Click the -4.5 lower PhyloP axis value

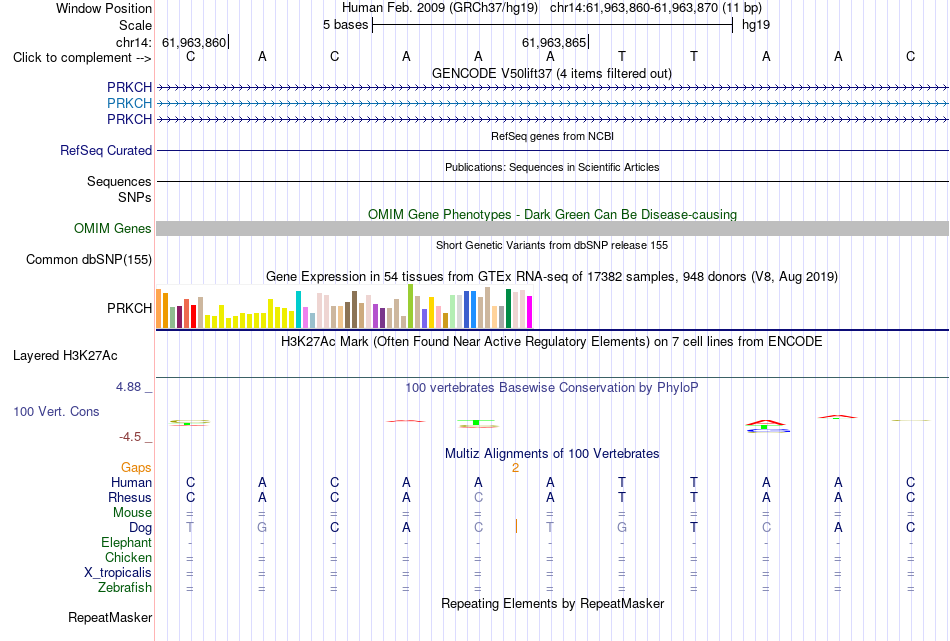(130, 437)
